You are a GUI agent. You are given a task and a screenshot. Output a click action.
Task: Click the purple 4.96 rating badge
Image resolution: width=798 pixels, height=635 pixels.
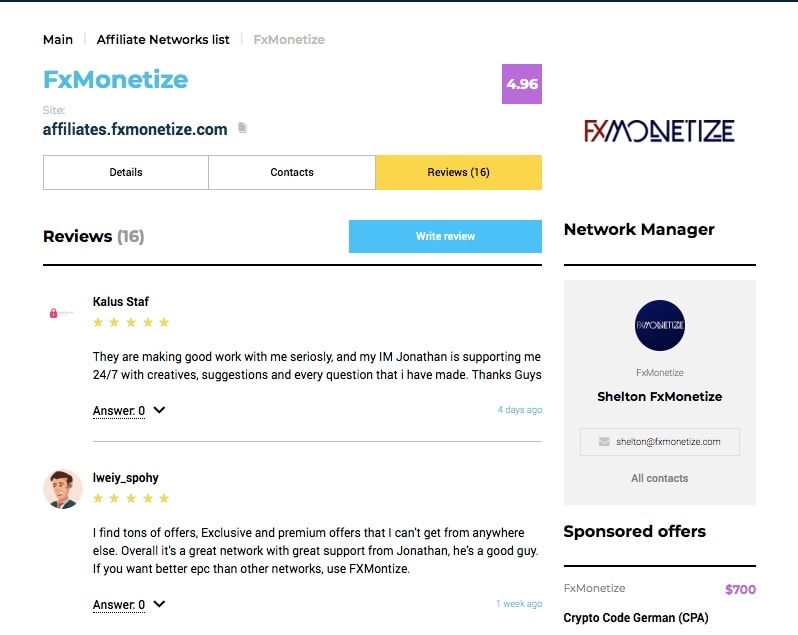[x=522, y=84]
